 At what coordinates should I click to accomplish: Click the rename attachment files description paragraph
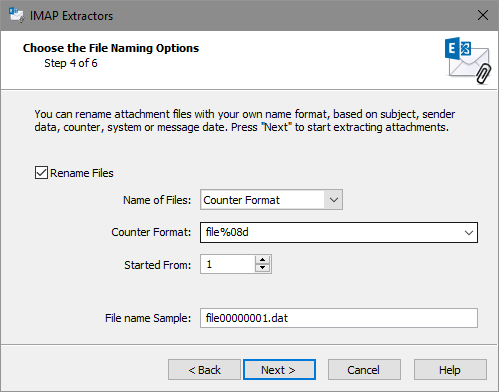coord(245,121)
